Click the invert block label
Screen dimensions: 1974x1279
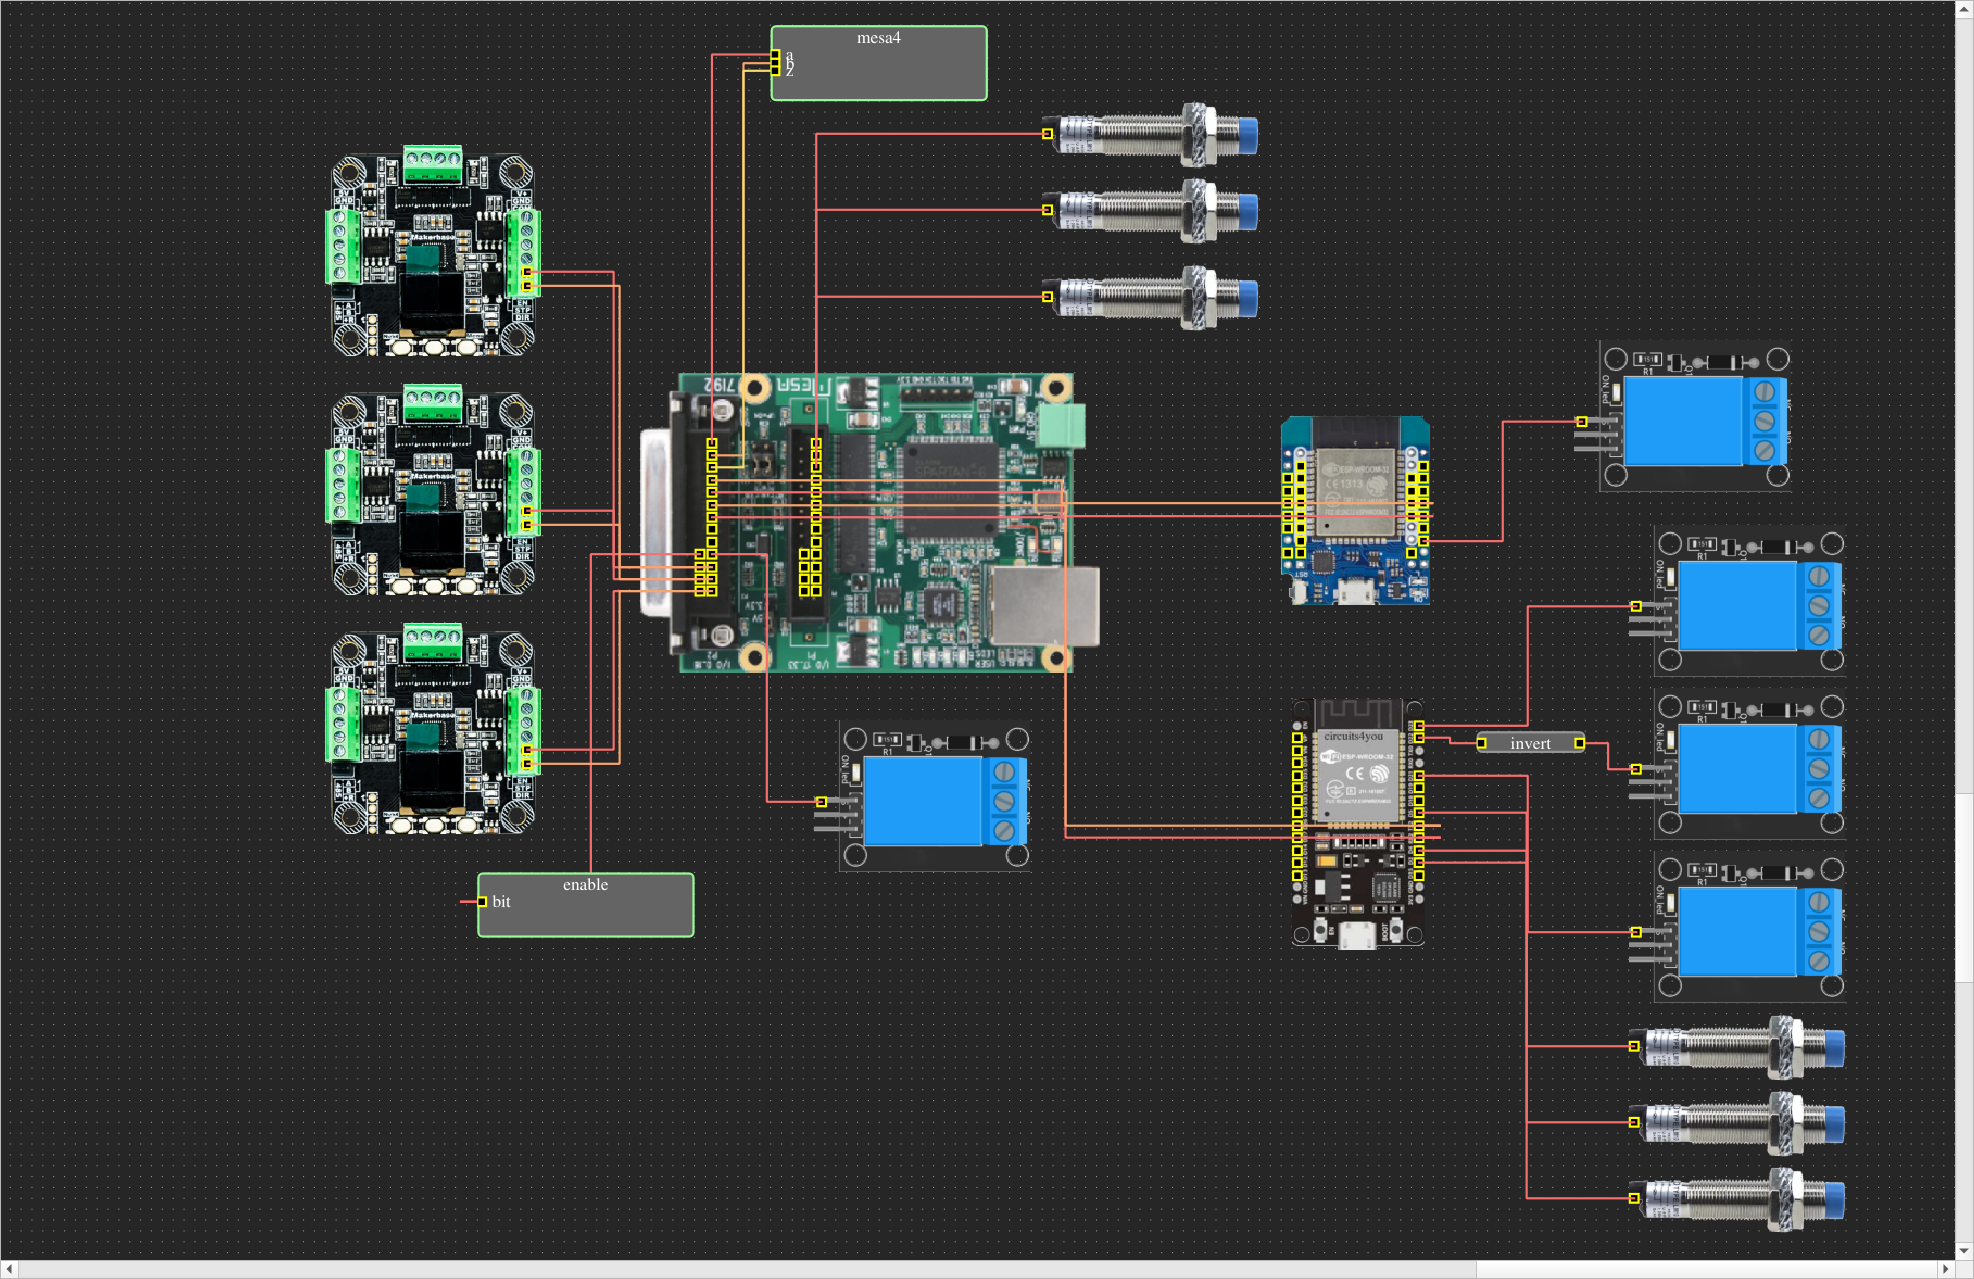[x=1530, y=743]
